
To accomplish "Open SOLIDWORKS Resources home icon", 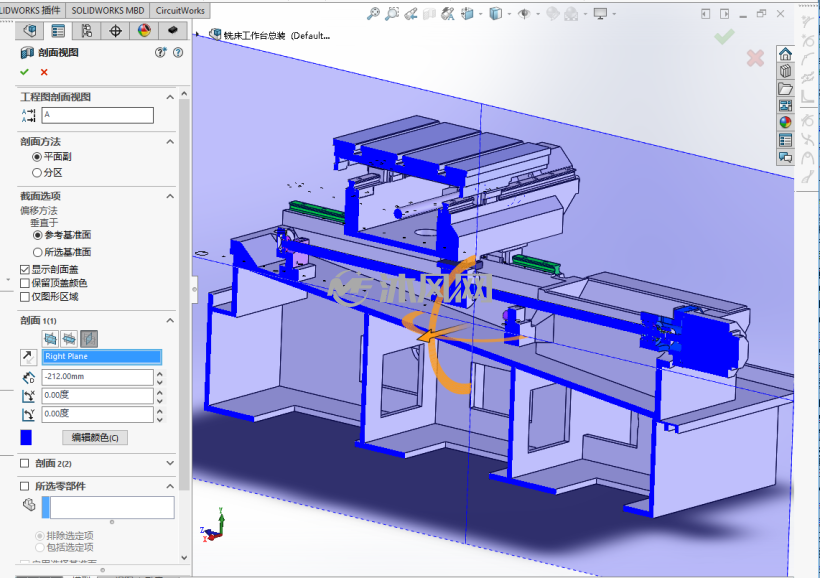I will [785, 54].
